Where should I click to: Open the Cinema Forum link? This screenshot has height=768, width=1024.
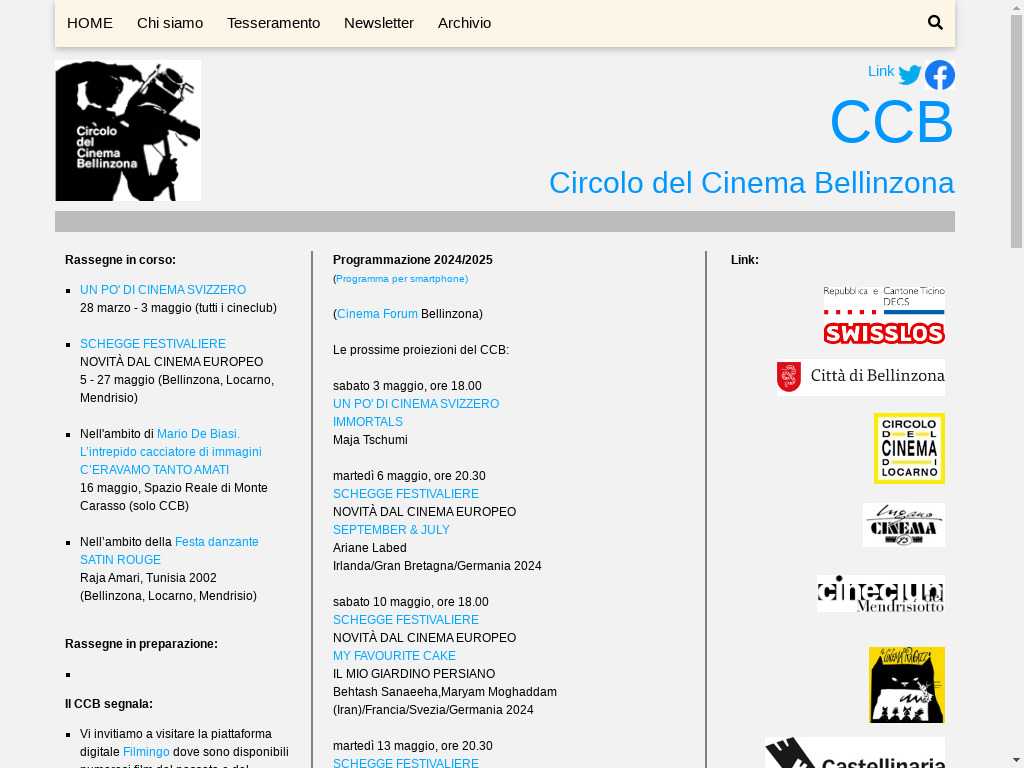pos(377,313)
